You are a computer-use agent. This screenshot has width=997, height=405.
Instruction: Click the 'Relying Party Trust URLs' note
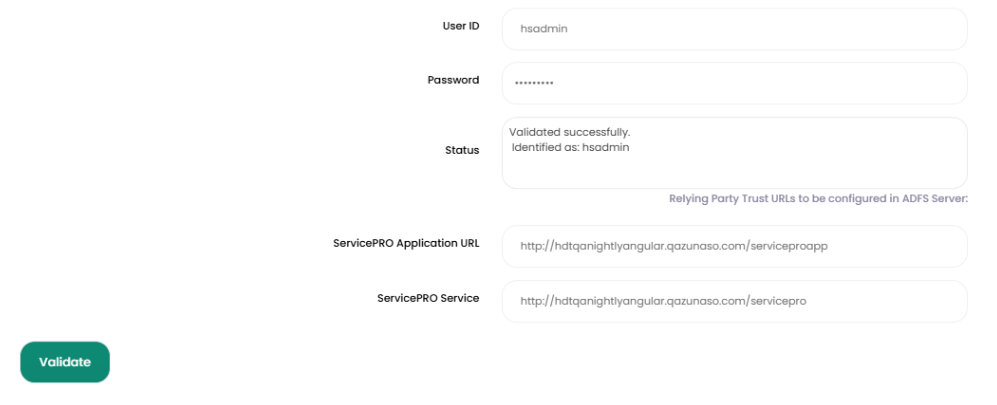pos(818,199)
